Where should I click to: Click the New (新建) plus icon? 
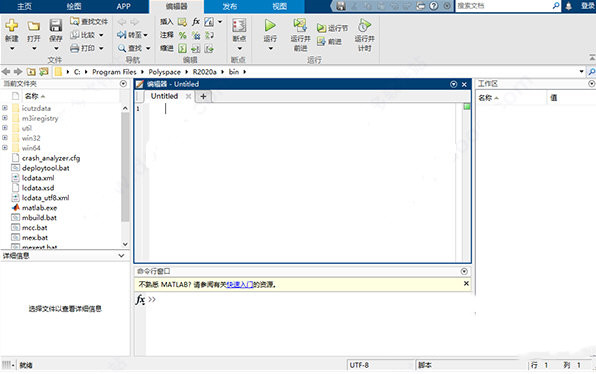point(12,25)
